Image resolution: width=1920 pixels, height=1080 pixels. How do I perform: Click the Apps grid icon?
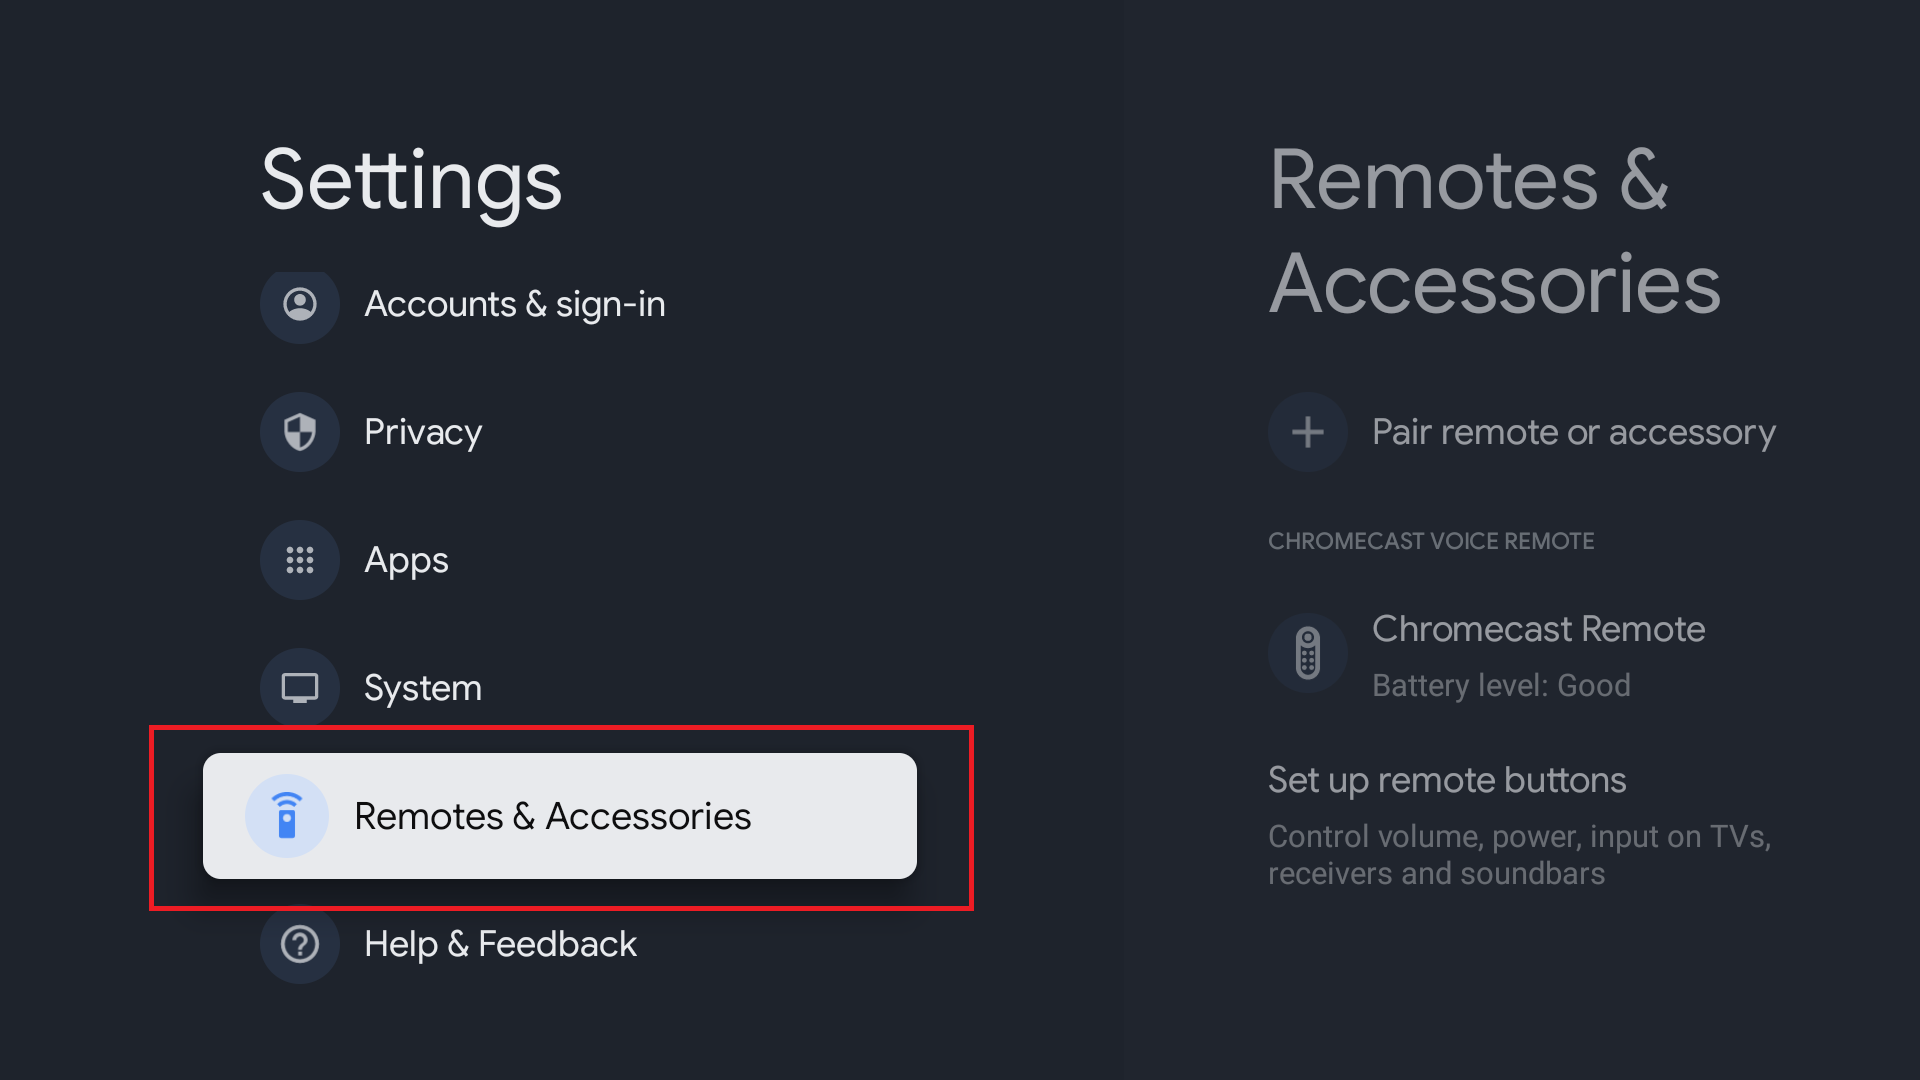300,560
